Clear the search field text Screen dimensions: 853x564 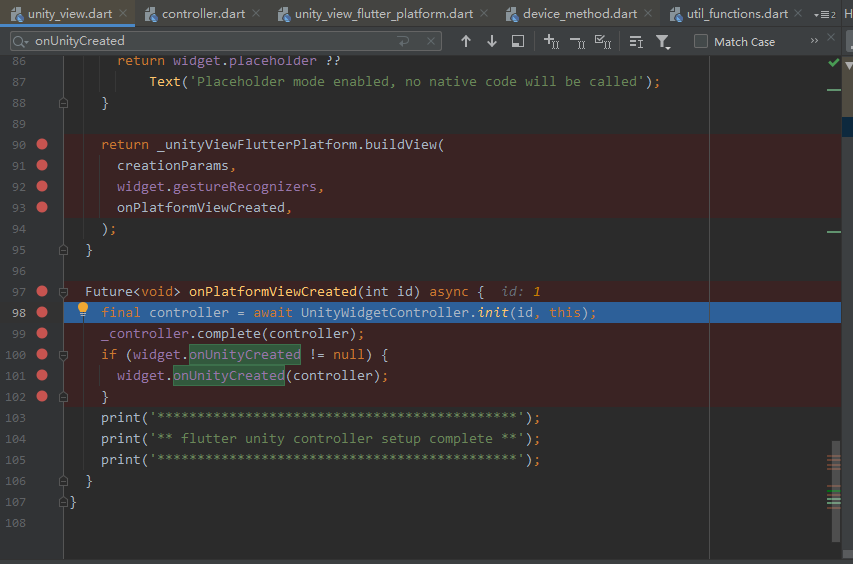(430, 41)
